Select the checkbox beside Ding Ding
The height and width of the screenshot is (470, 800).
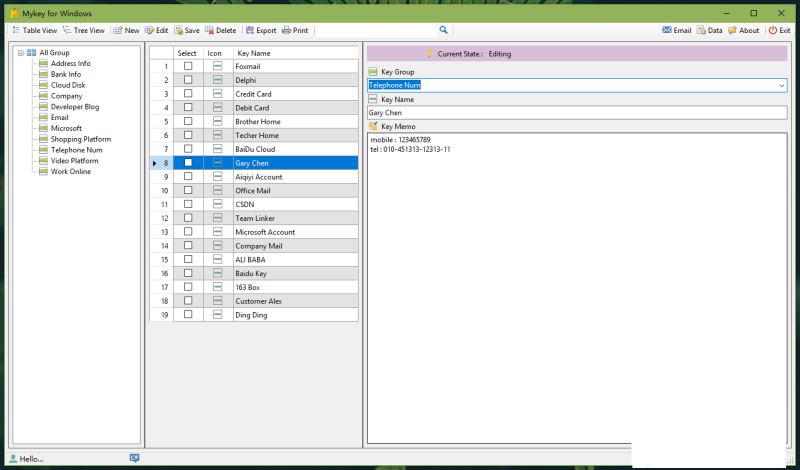pyautogui.click(x=188, y=315)
